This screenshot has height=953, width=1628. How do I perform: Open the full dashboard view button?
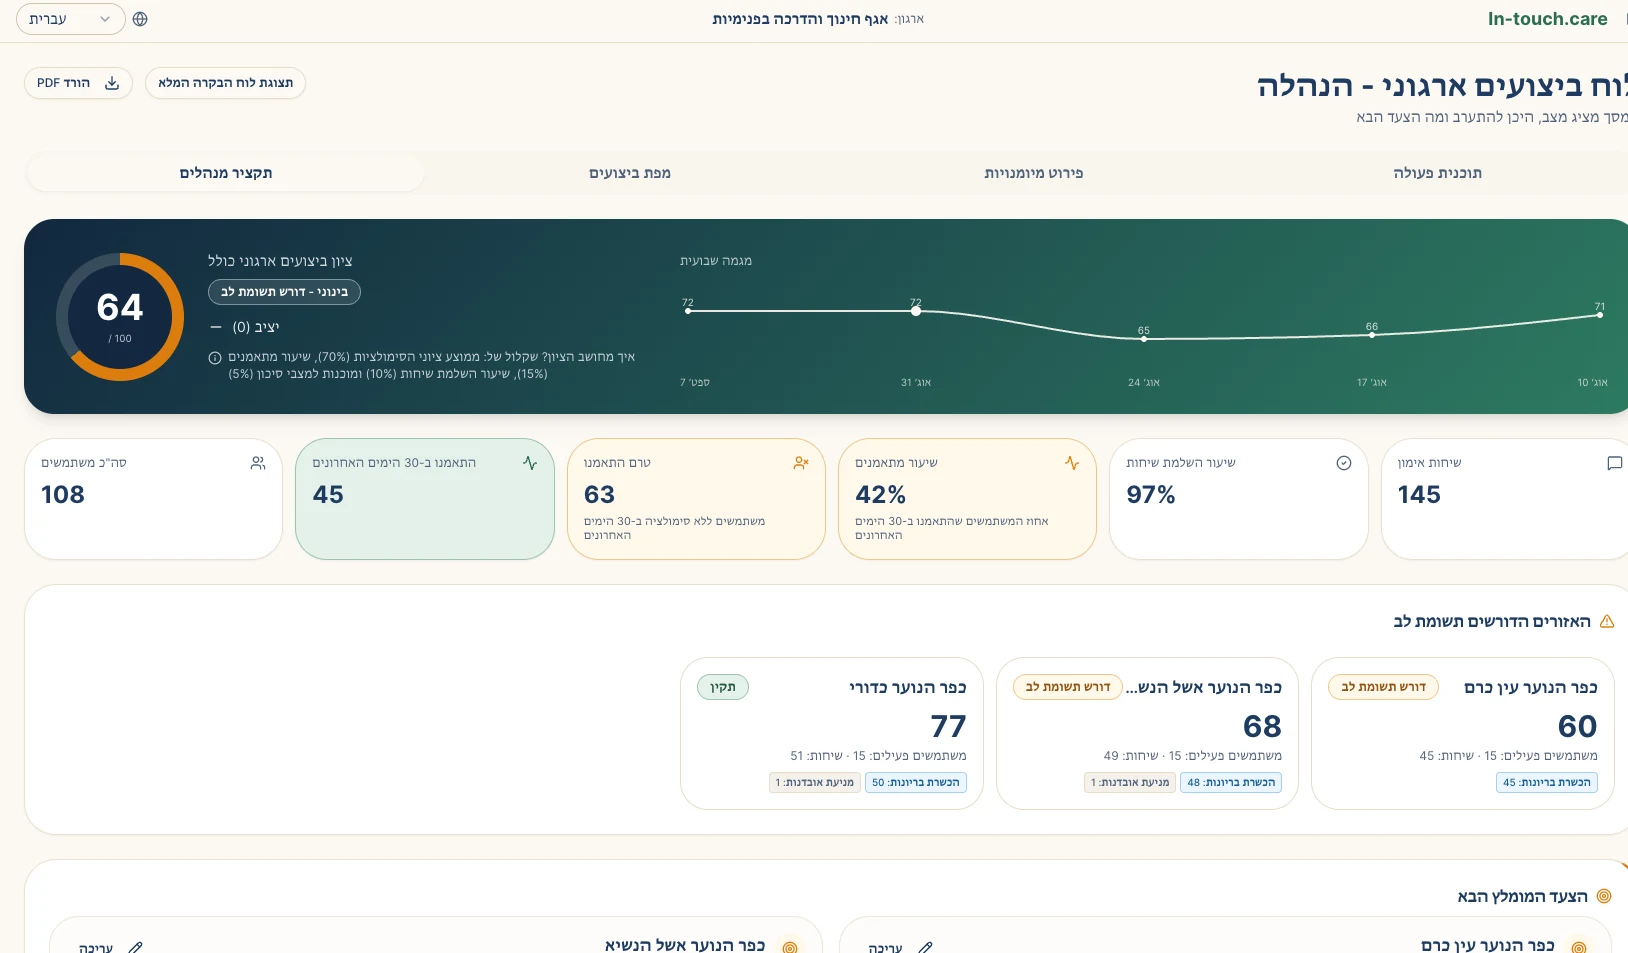pos(225,83)
